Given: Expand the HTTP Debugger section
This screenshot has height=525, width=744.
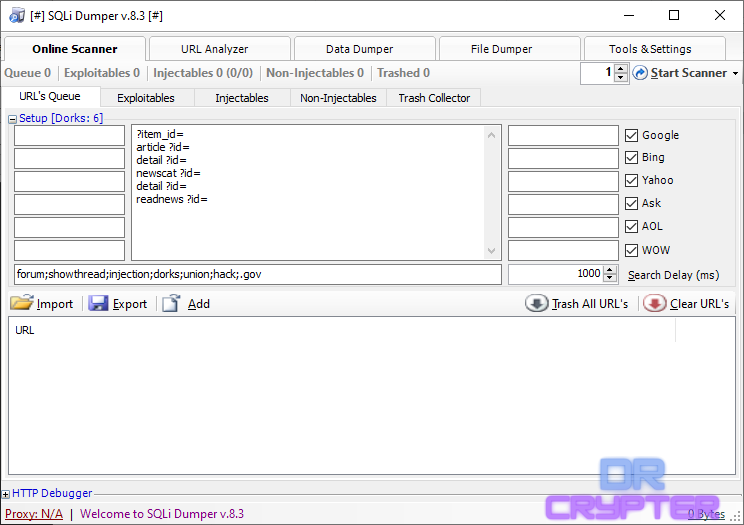Looking at the screenshot, I should pos(6,494).
